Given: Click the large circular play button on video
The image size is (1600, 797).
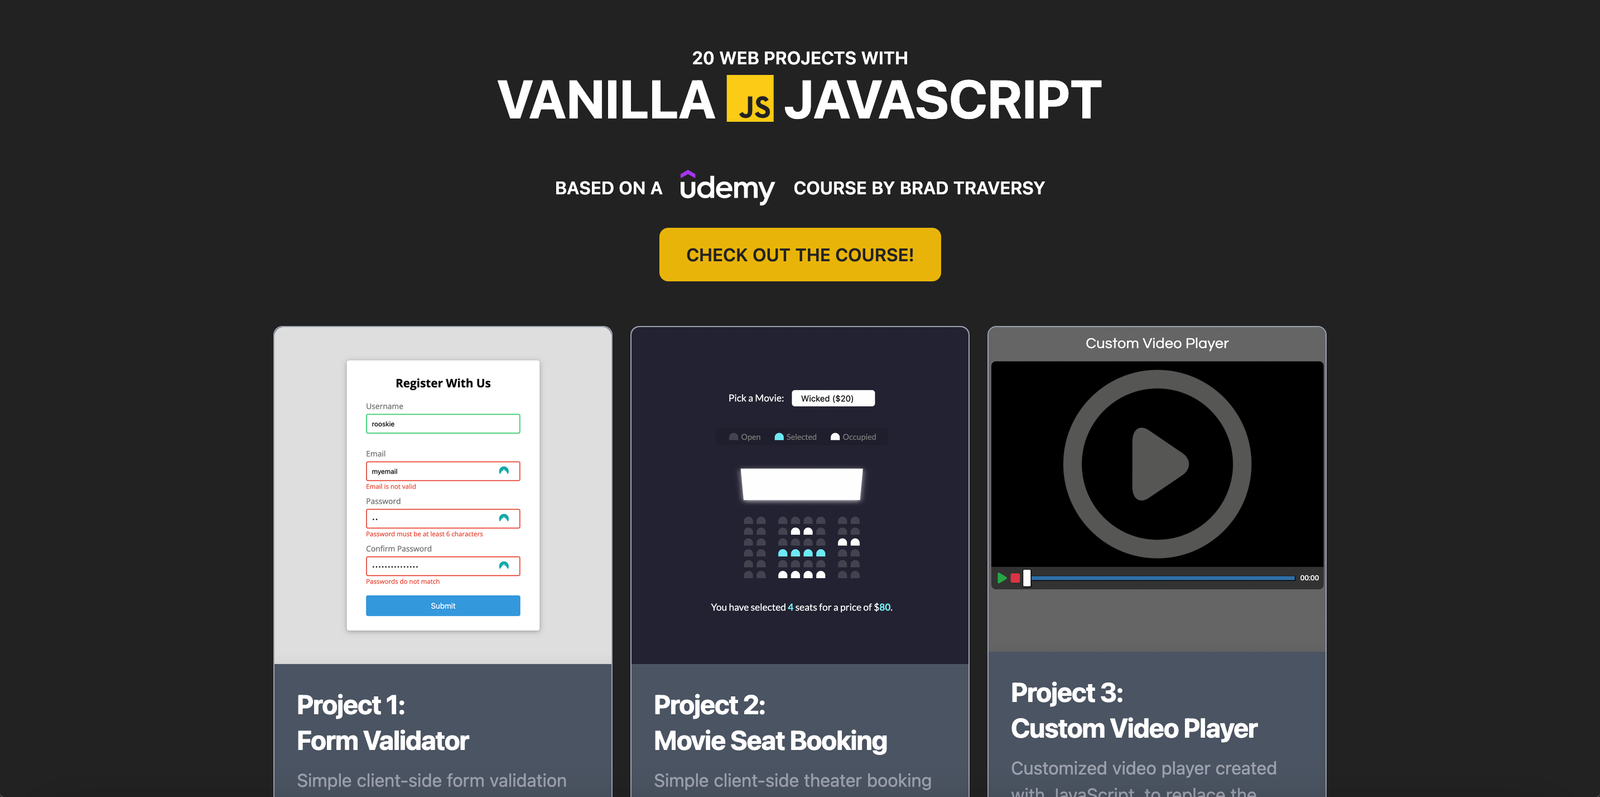Looking at the screenshot, I should (x=1157, y=464).
